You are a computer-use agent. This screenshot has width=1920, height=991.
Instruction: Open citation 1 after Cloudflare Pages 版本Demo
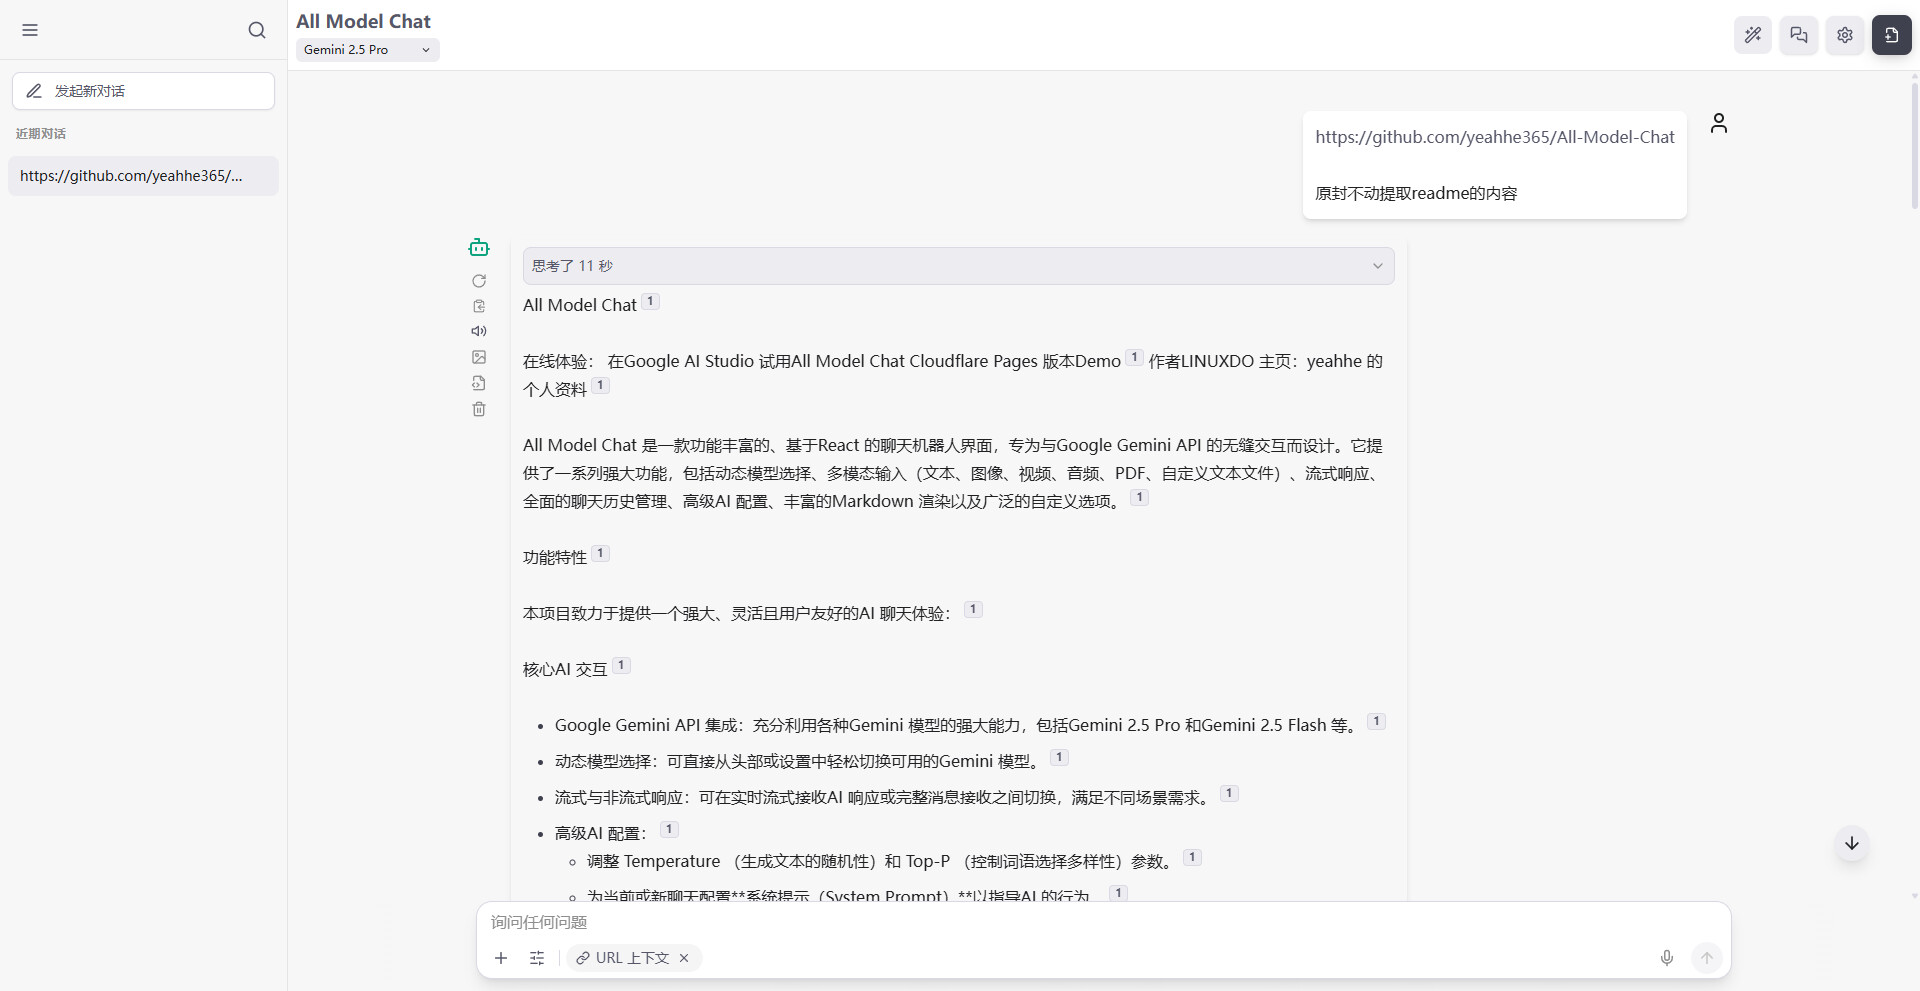(x=1134, y=357)
